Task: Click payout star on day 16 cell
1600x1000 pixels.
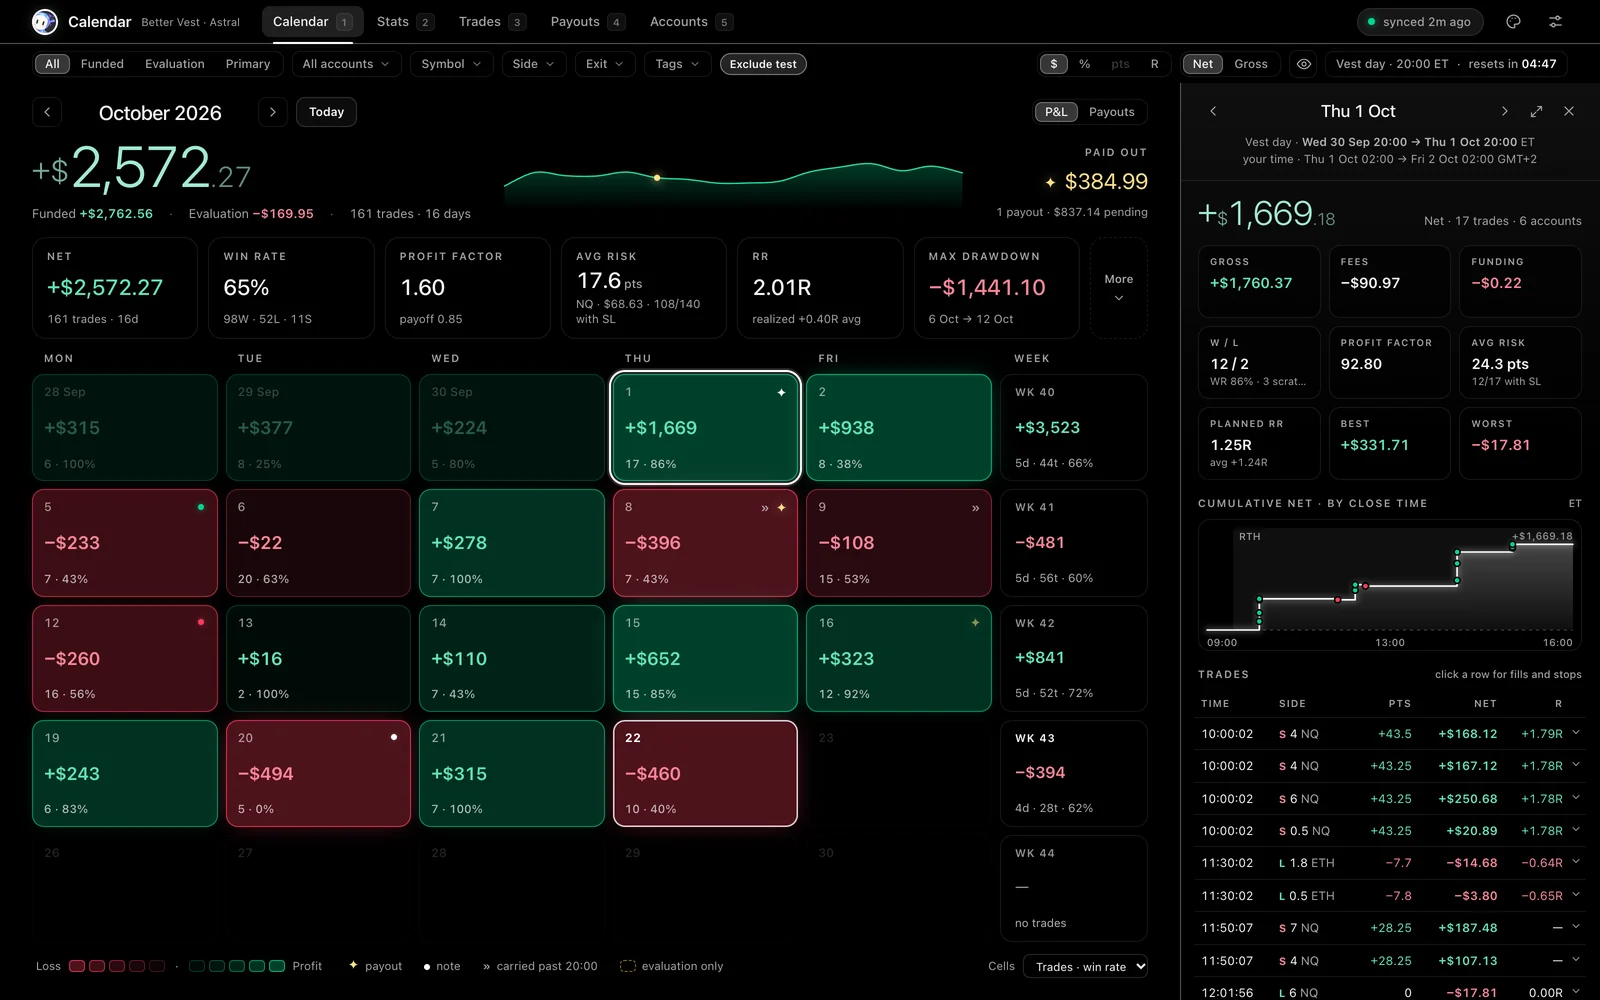Action: click(x=975, y=622)
